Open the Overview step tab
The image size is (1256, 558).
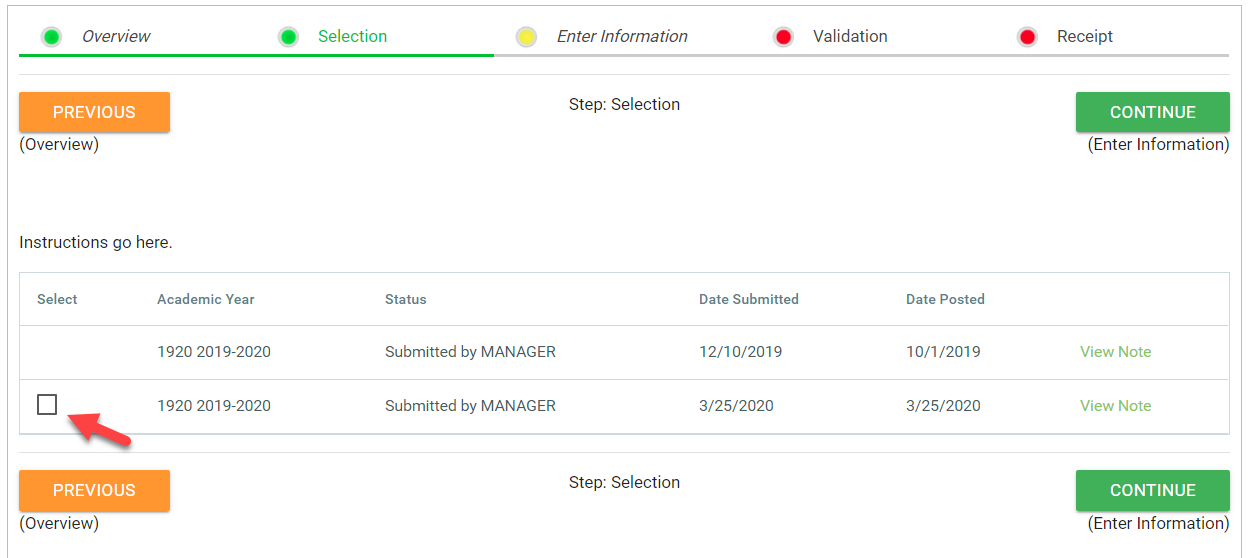[x=116, y=37]
